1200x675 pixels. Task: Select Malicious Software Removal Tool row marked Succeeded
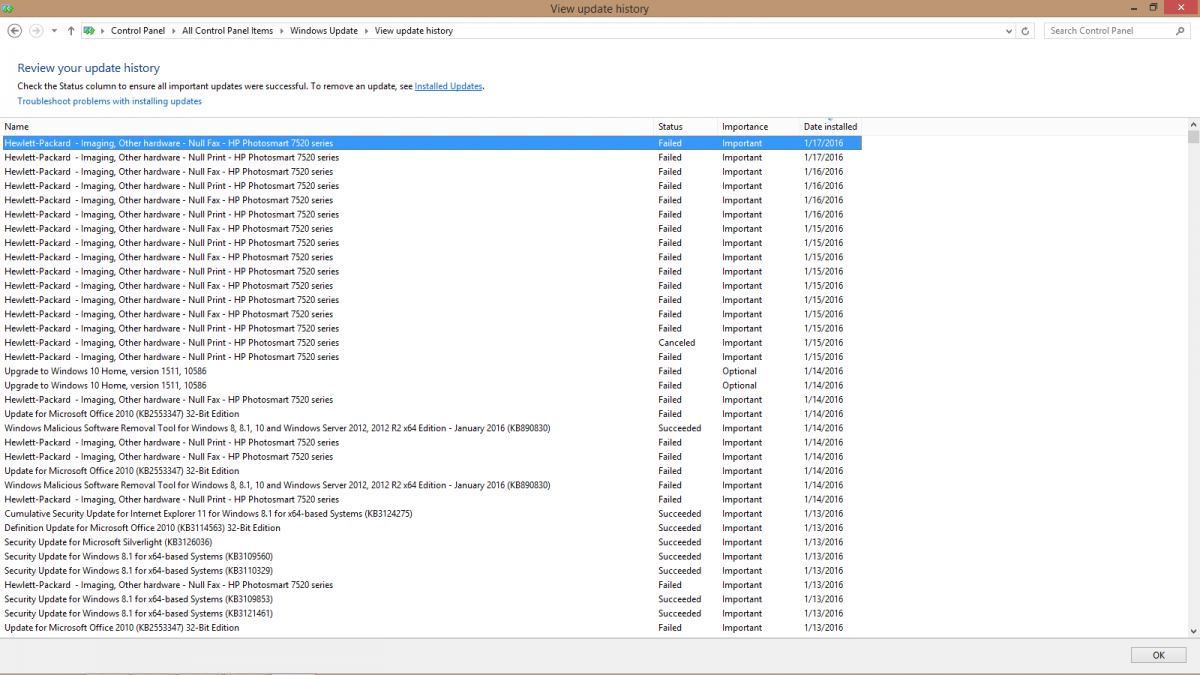[431, 428]
